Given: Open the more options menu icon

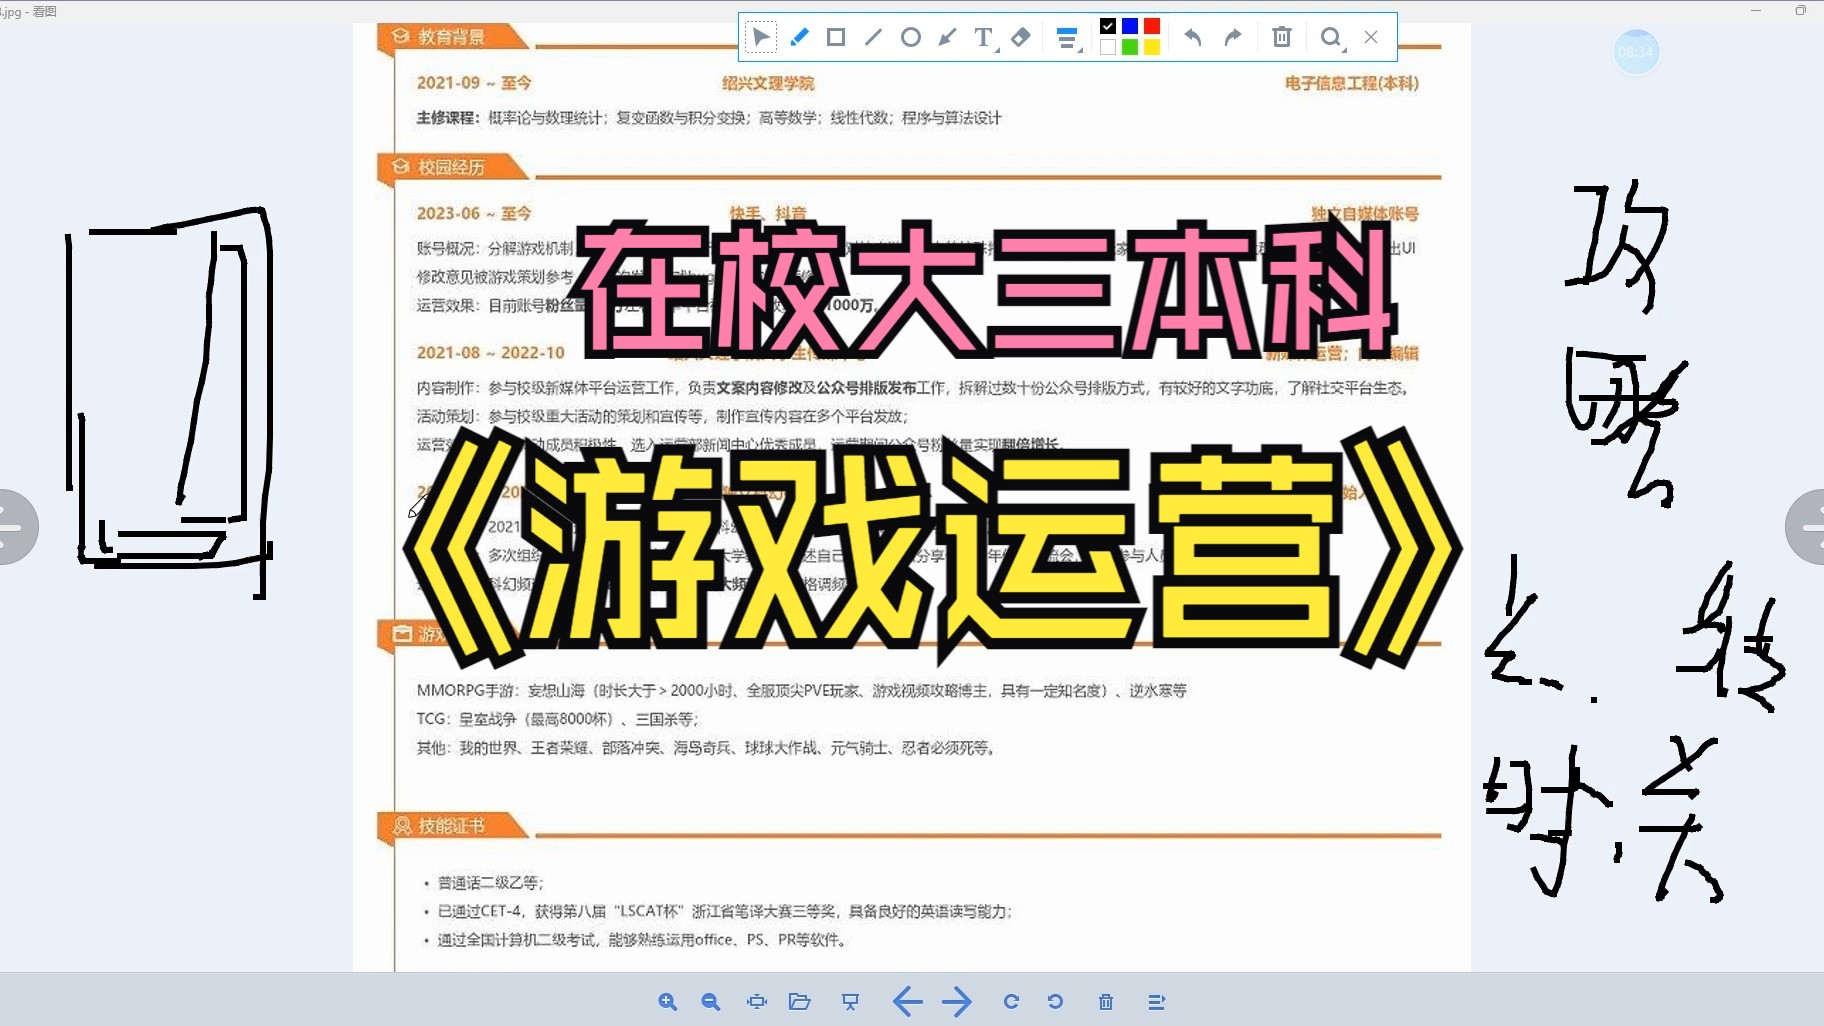Looking at the screenshot, I should (1156, 1002).
